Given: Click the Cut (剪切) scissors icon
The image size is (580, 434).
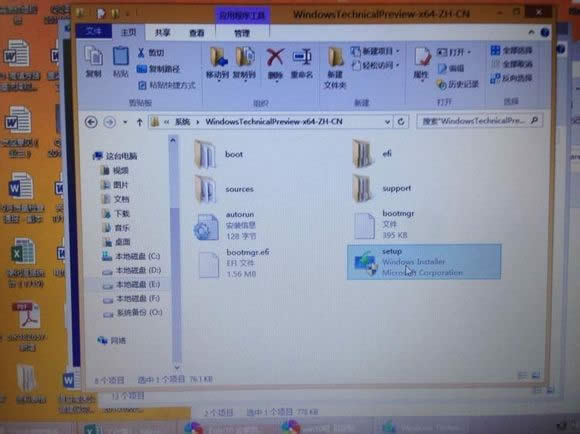Looking at the screenshot, I should (x=141, y=53).
